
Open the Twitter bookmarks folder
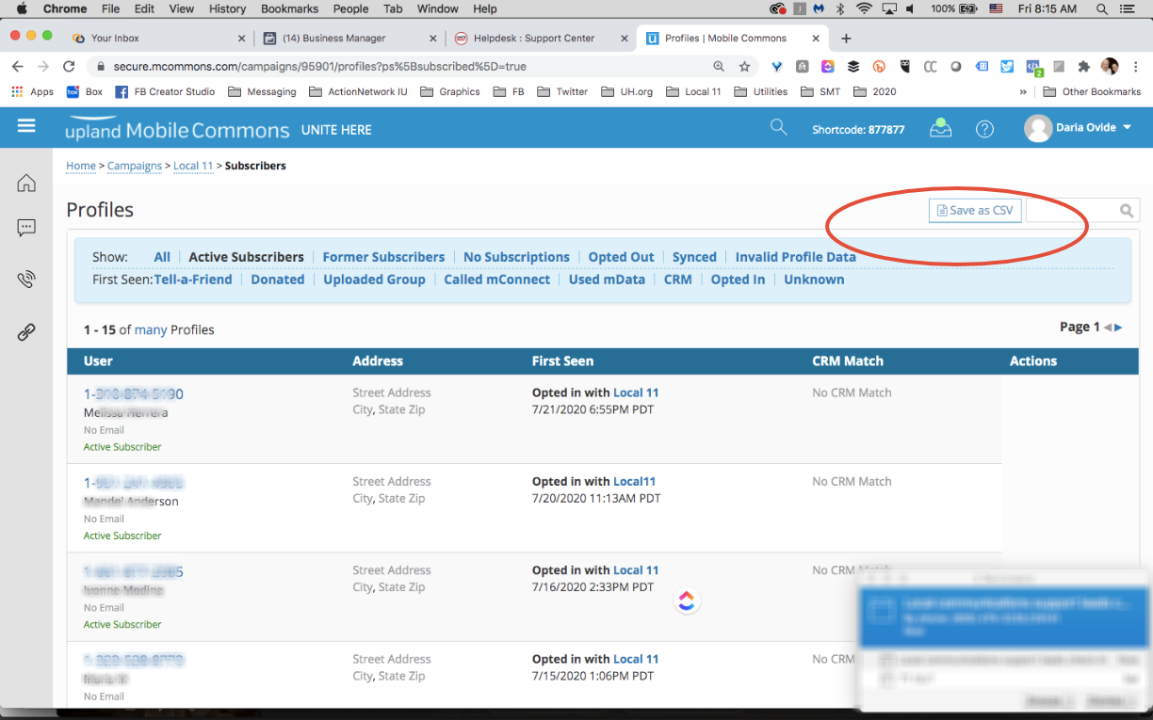pos(563,92)
